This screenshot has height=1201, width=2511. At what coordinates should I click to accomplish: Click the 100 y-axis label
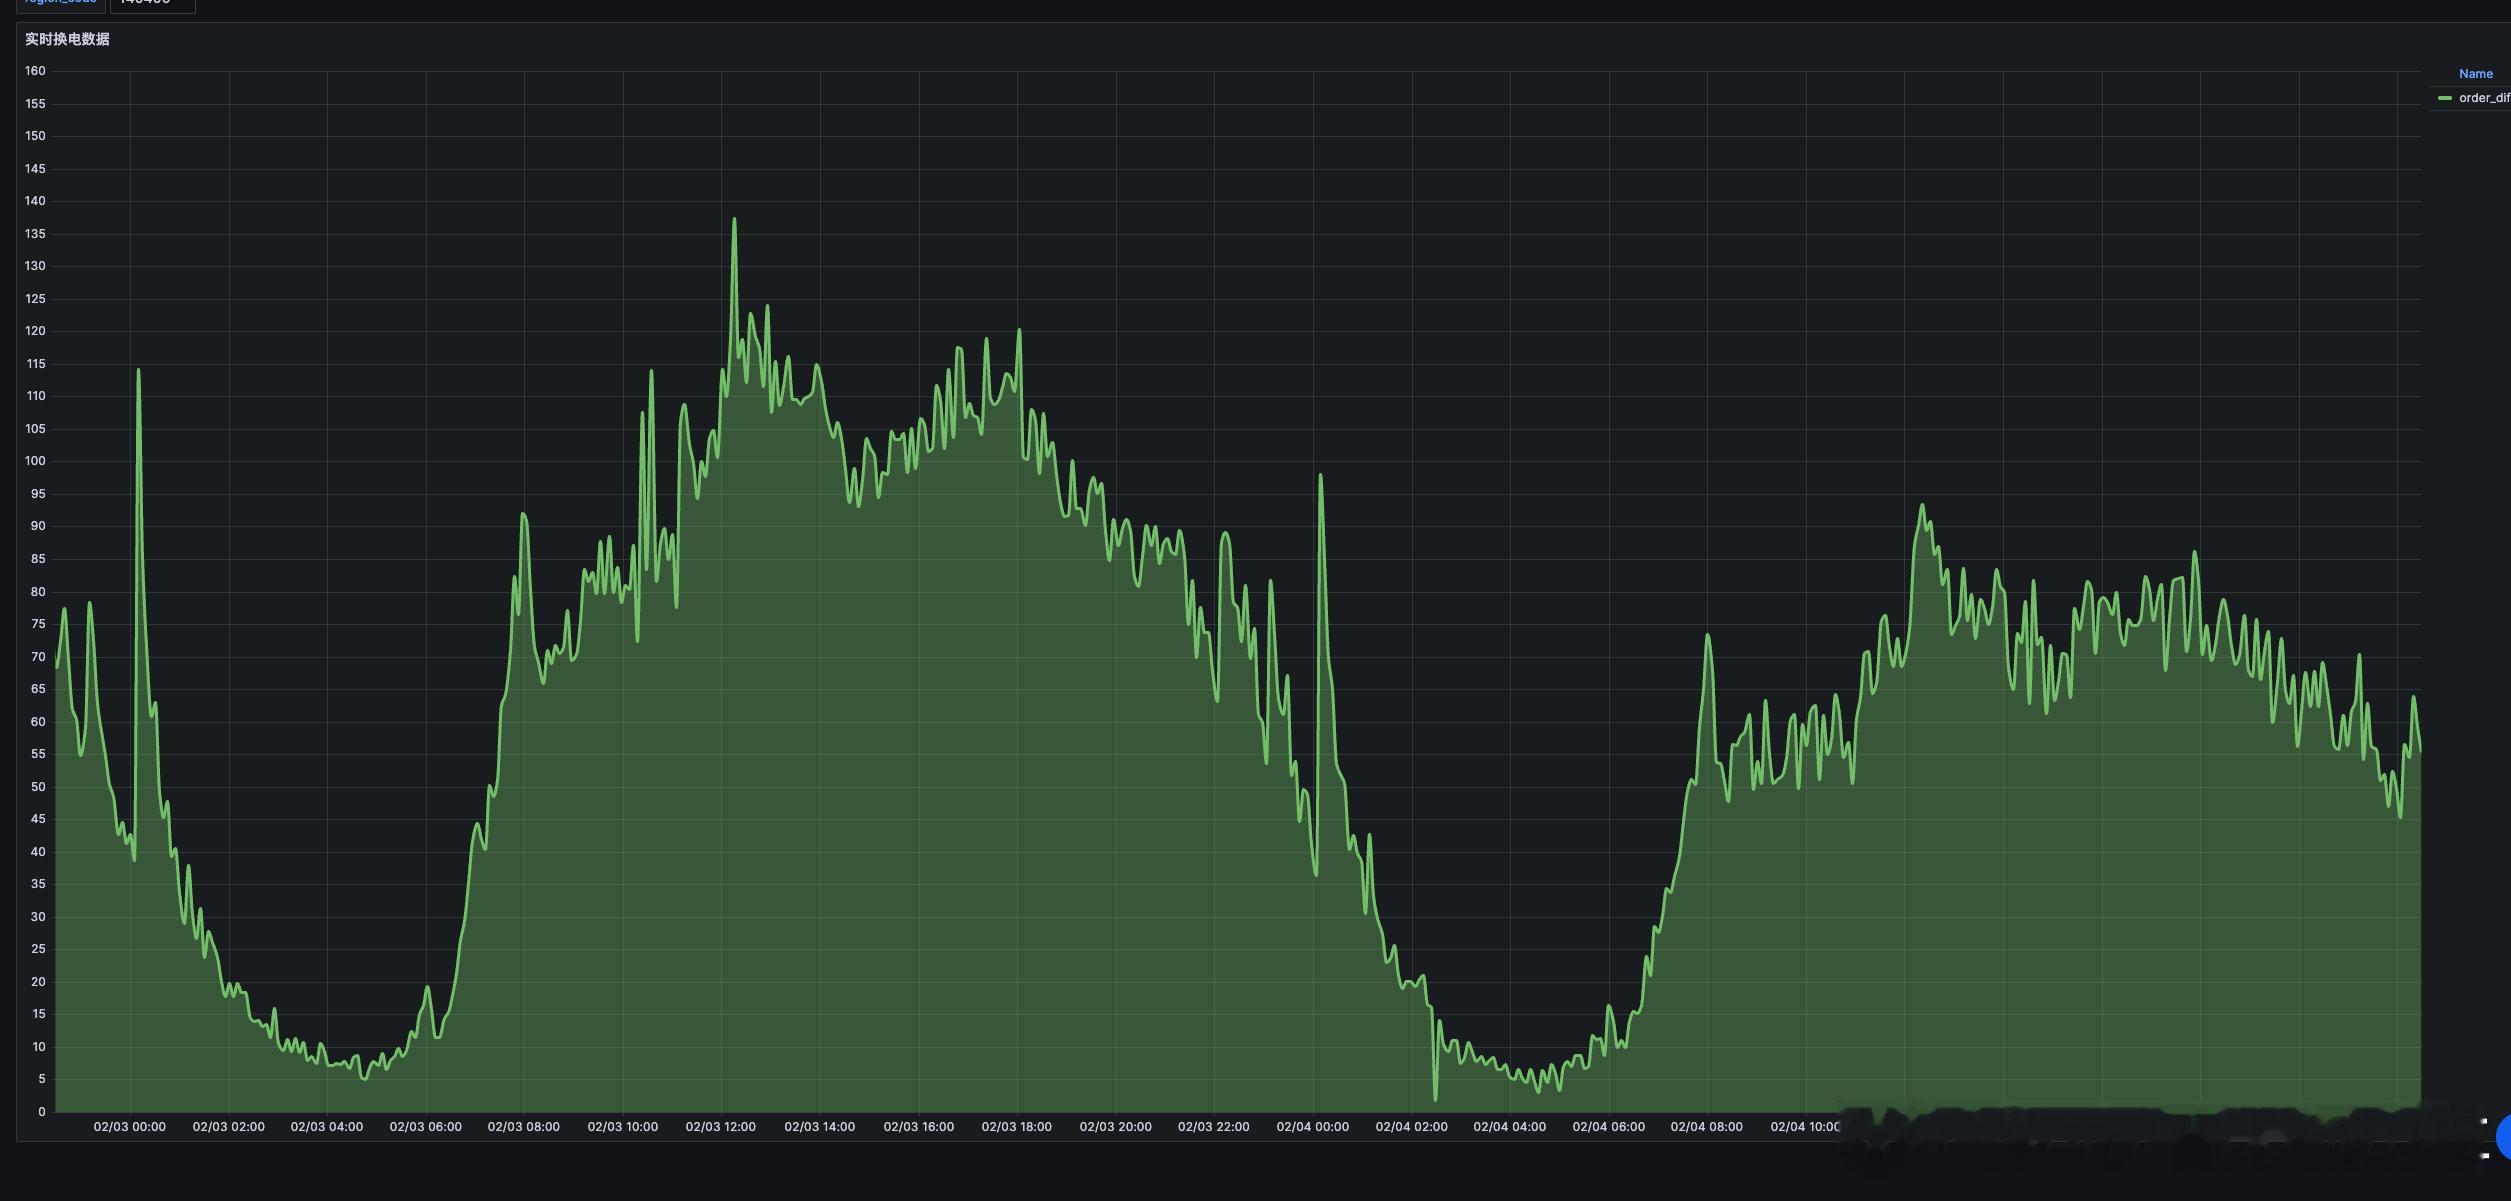coord(35,461)
